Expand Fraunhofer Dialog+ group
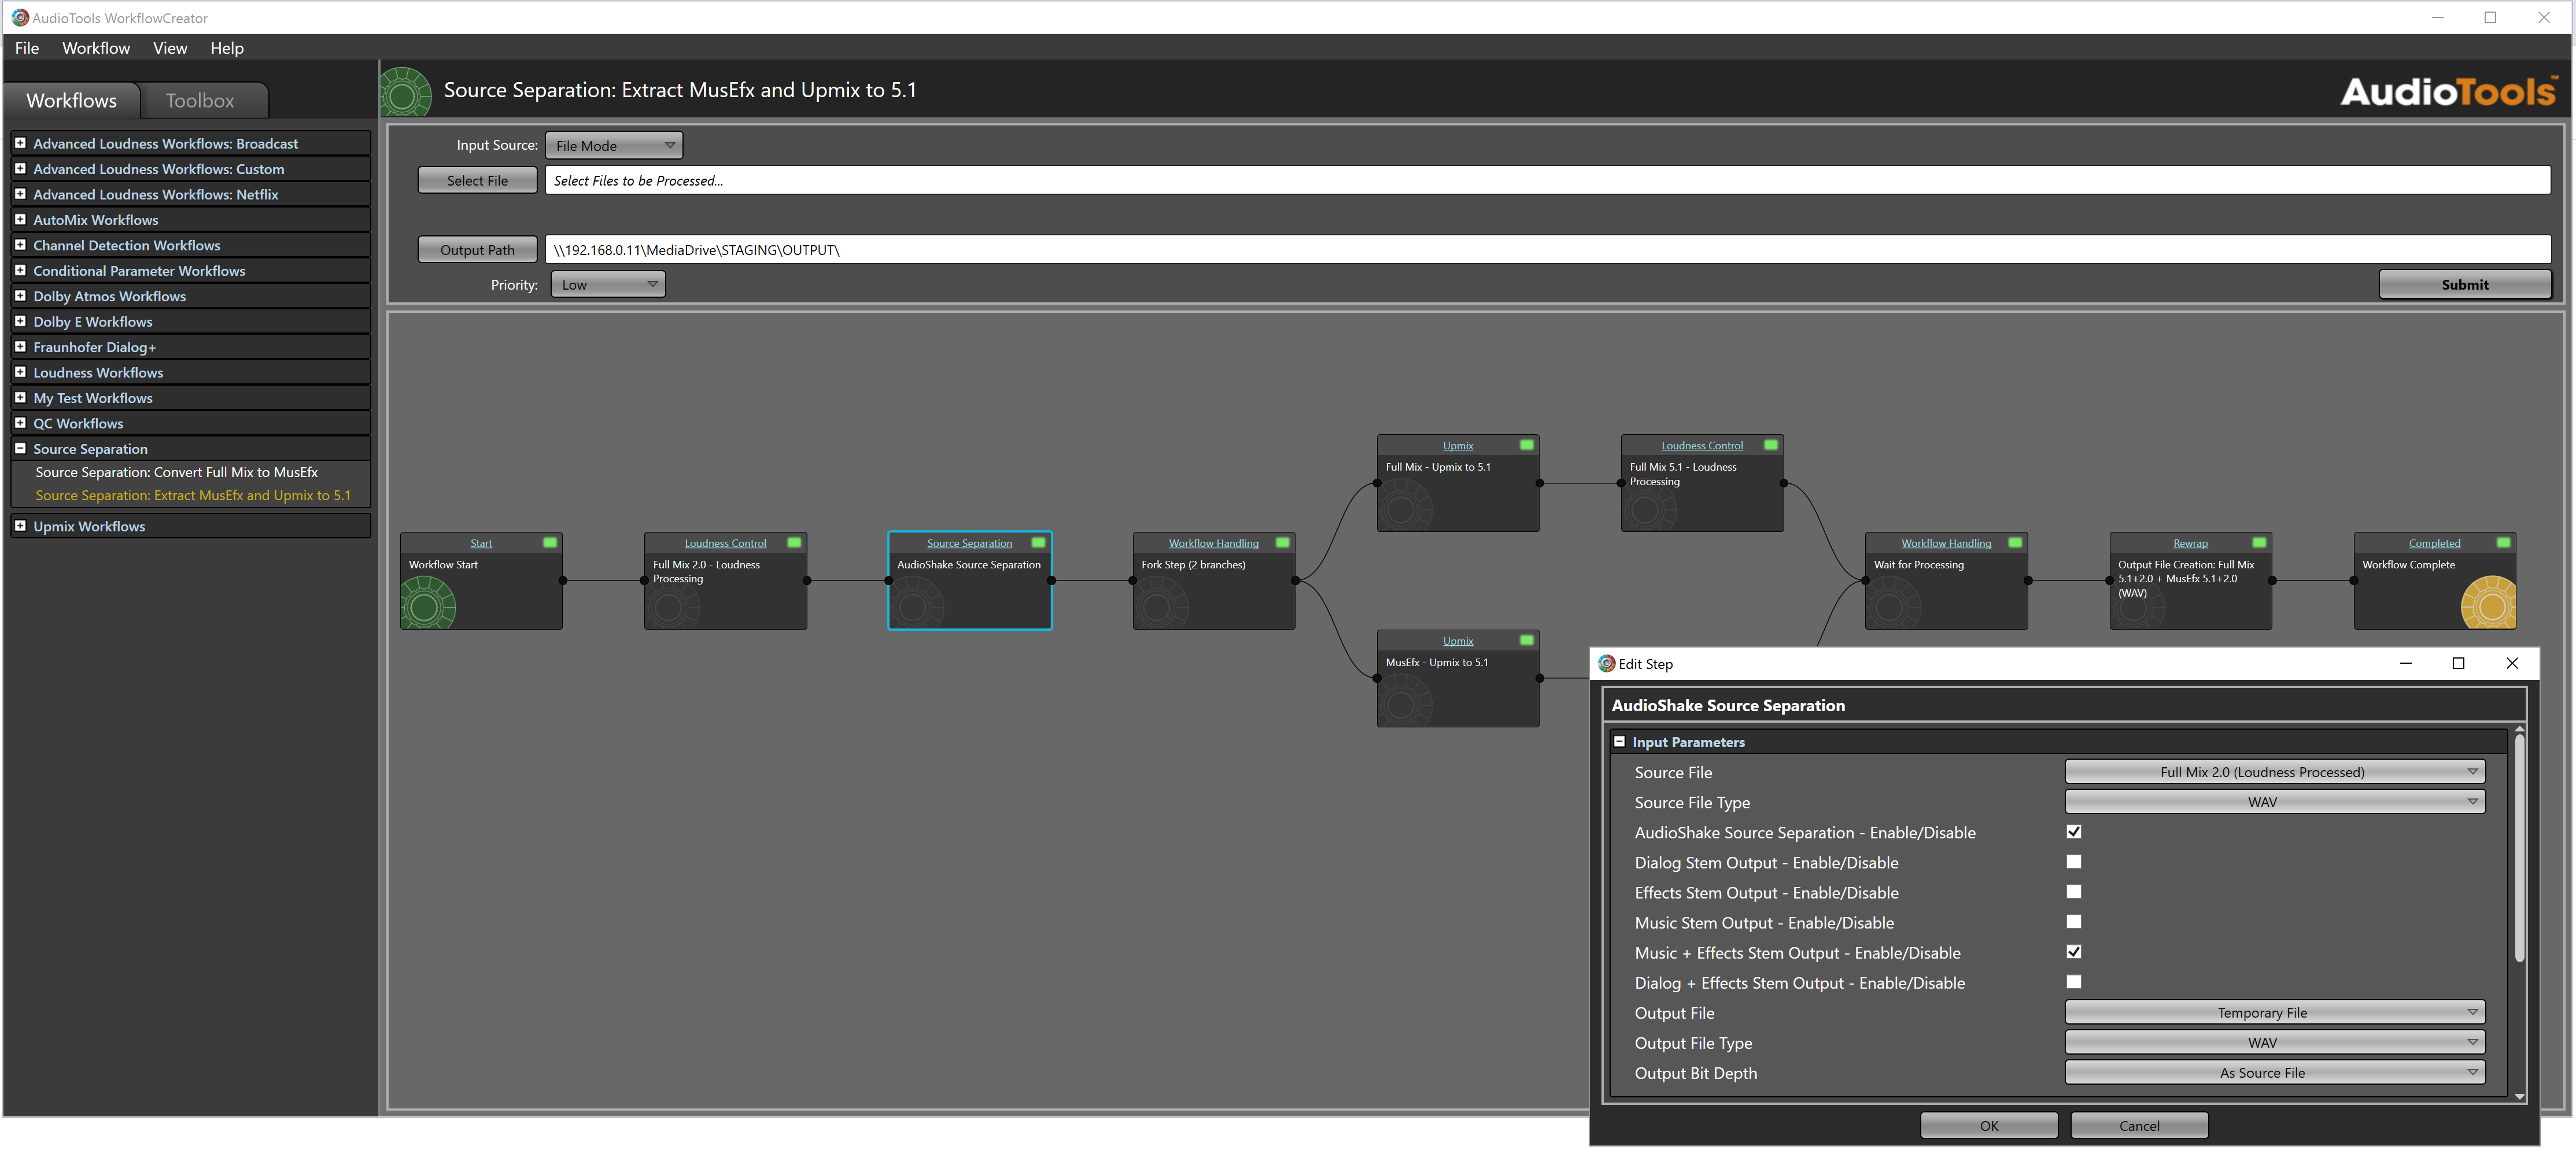Viewport: 2576px width, 1150px height. pos(20,347)
